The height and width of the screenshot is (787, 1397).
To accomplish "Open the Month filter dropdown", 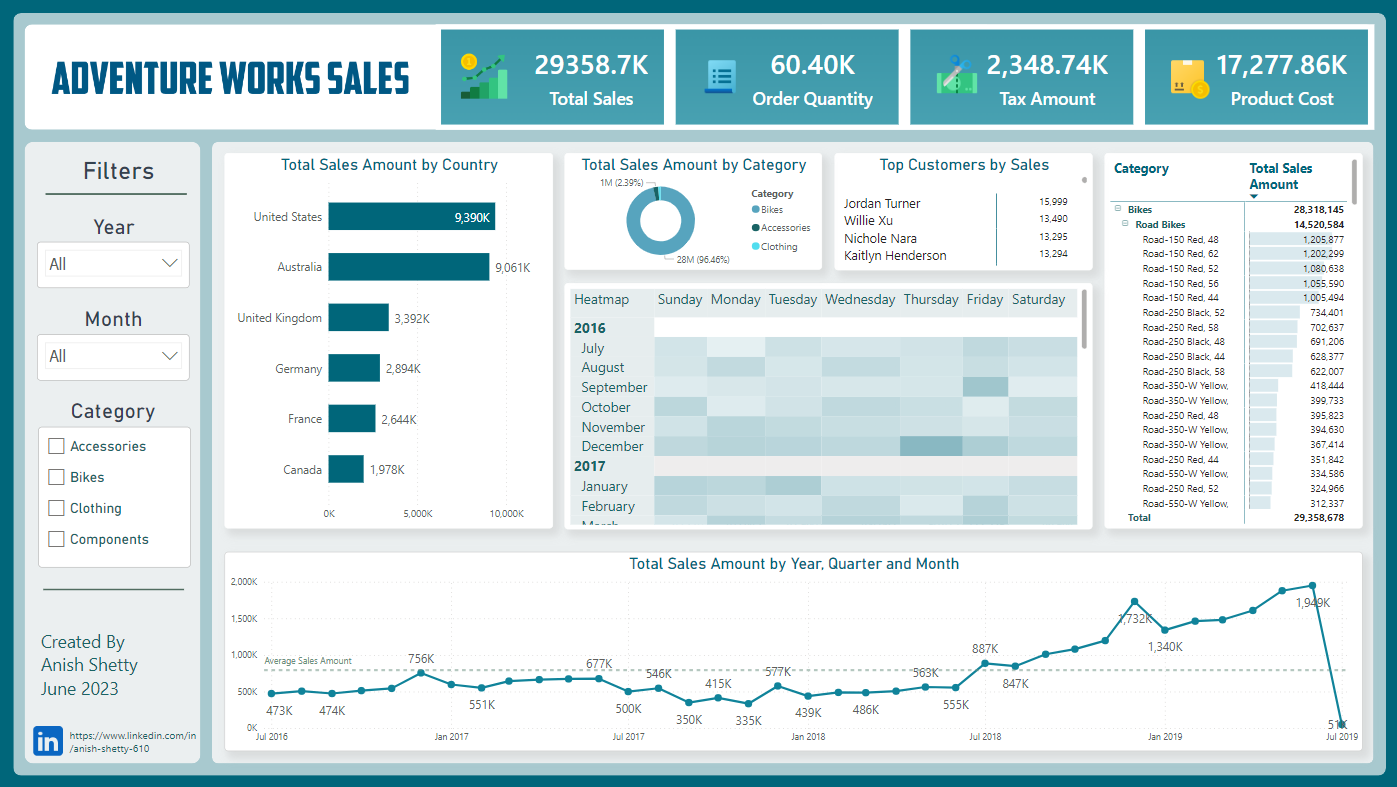I will click(x=113, y=356).
